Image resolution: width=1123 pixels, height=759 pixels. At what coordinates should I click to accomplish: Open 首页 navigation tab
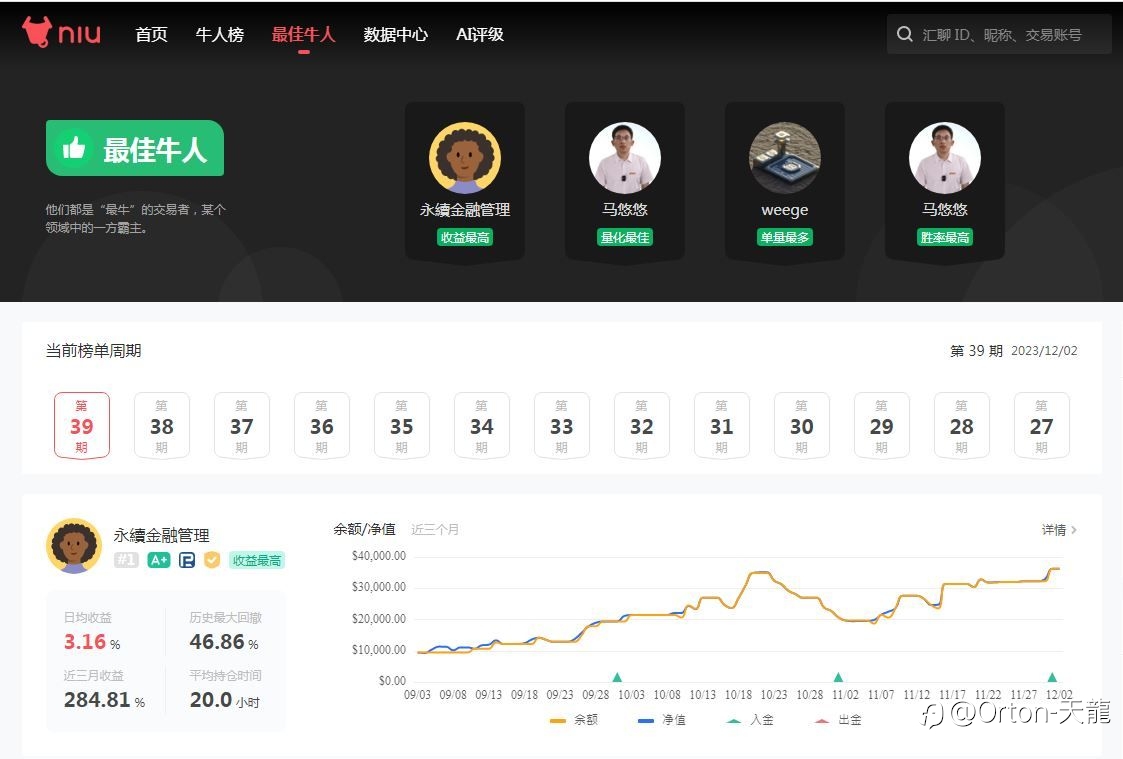coord(151,34)
